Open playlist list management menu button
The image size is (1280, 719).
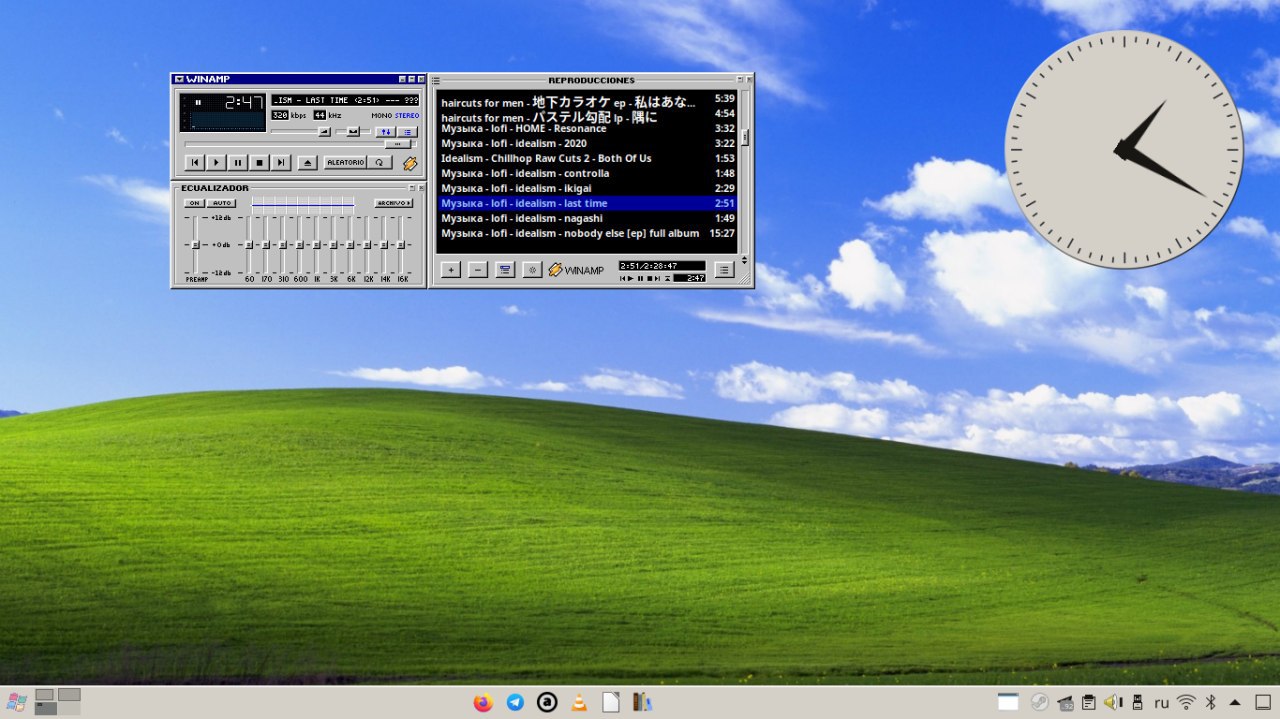point(724,269)
